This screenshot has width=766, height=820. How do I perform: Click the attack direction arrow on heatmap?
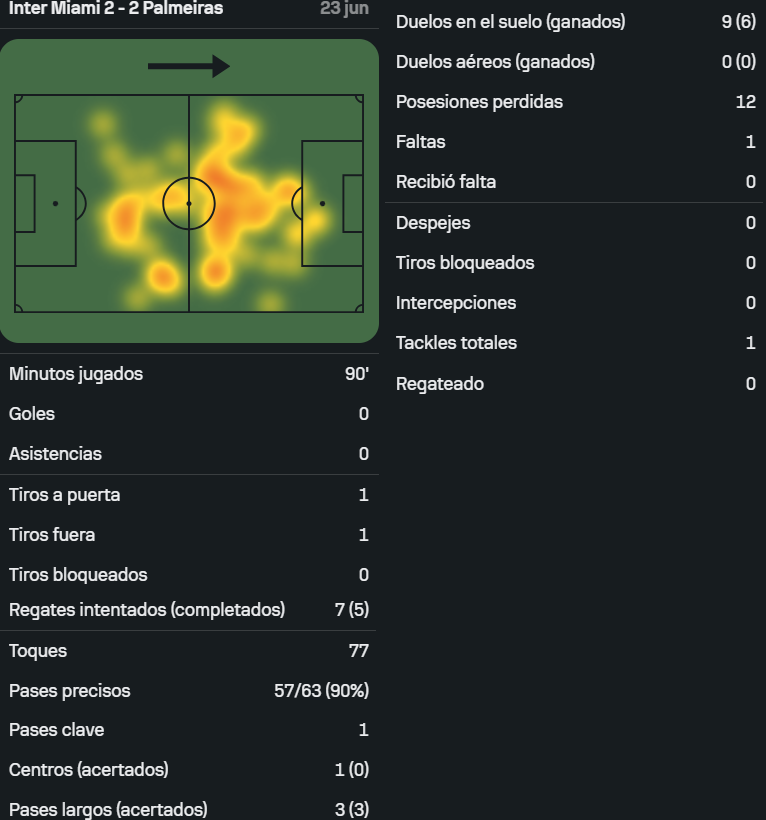pos(189,66)
